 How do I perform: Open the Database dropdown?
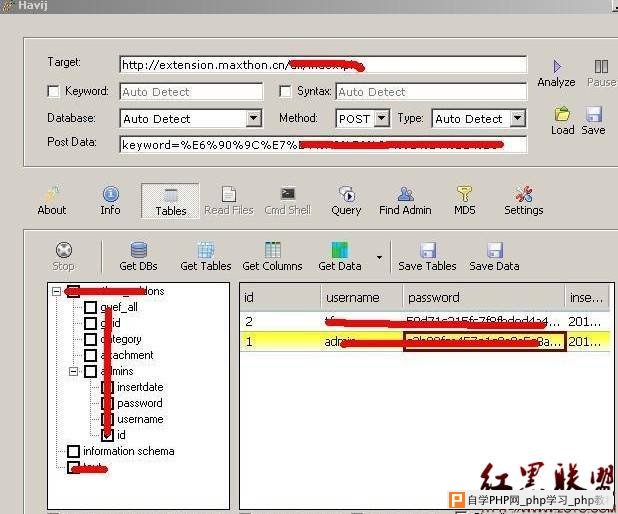[x=253, y=118]
